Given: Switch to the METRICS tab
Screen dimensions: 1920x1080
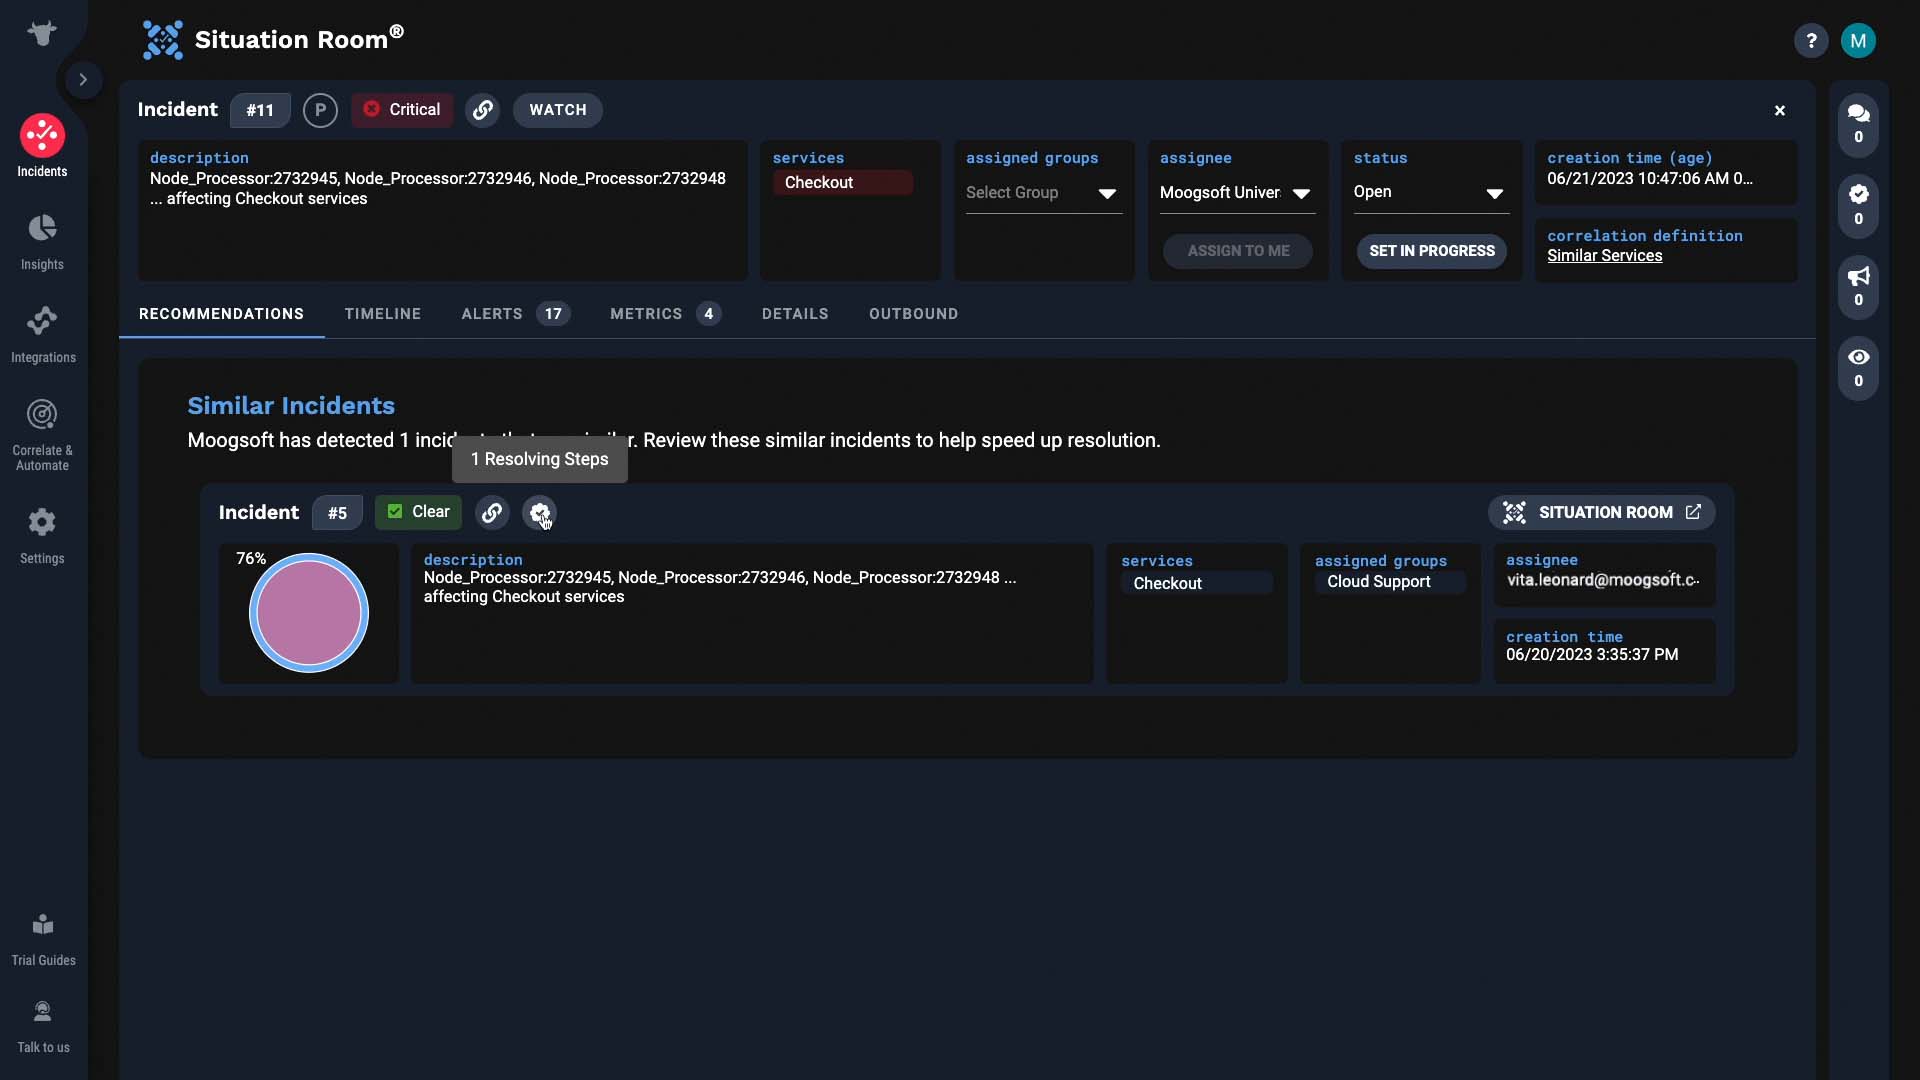Looking at the screenshot, I should point(665,314).
